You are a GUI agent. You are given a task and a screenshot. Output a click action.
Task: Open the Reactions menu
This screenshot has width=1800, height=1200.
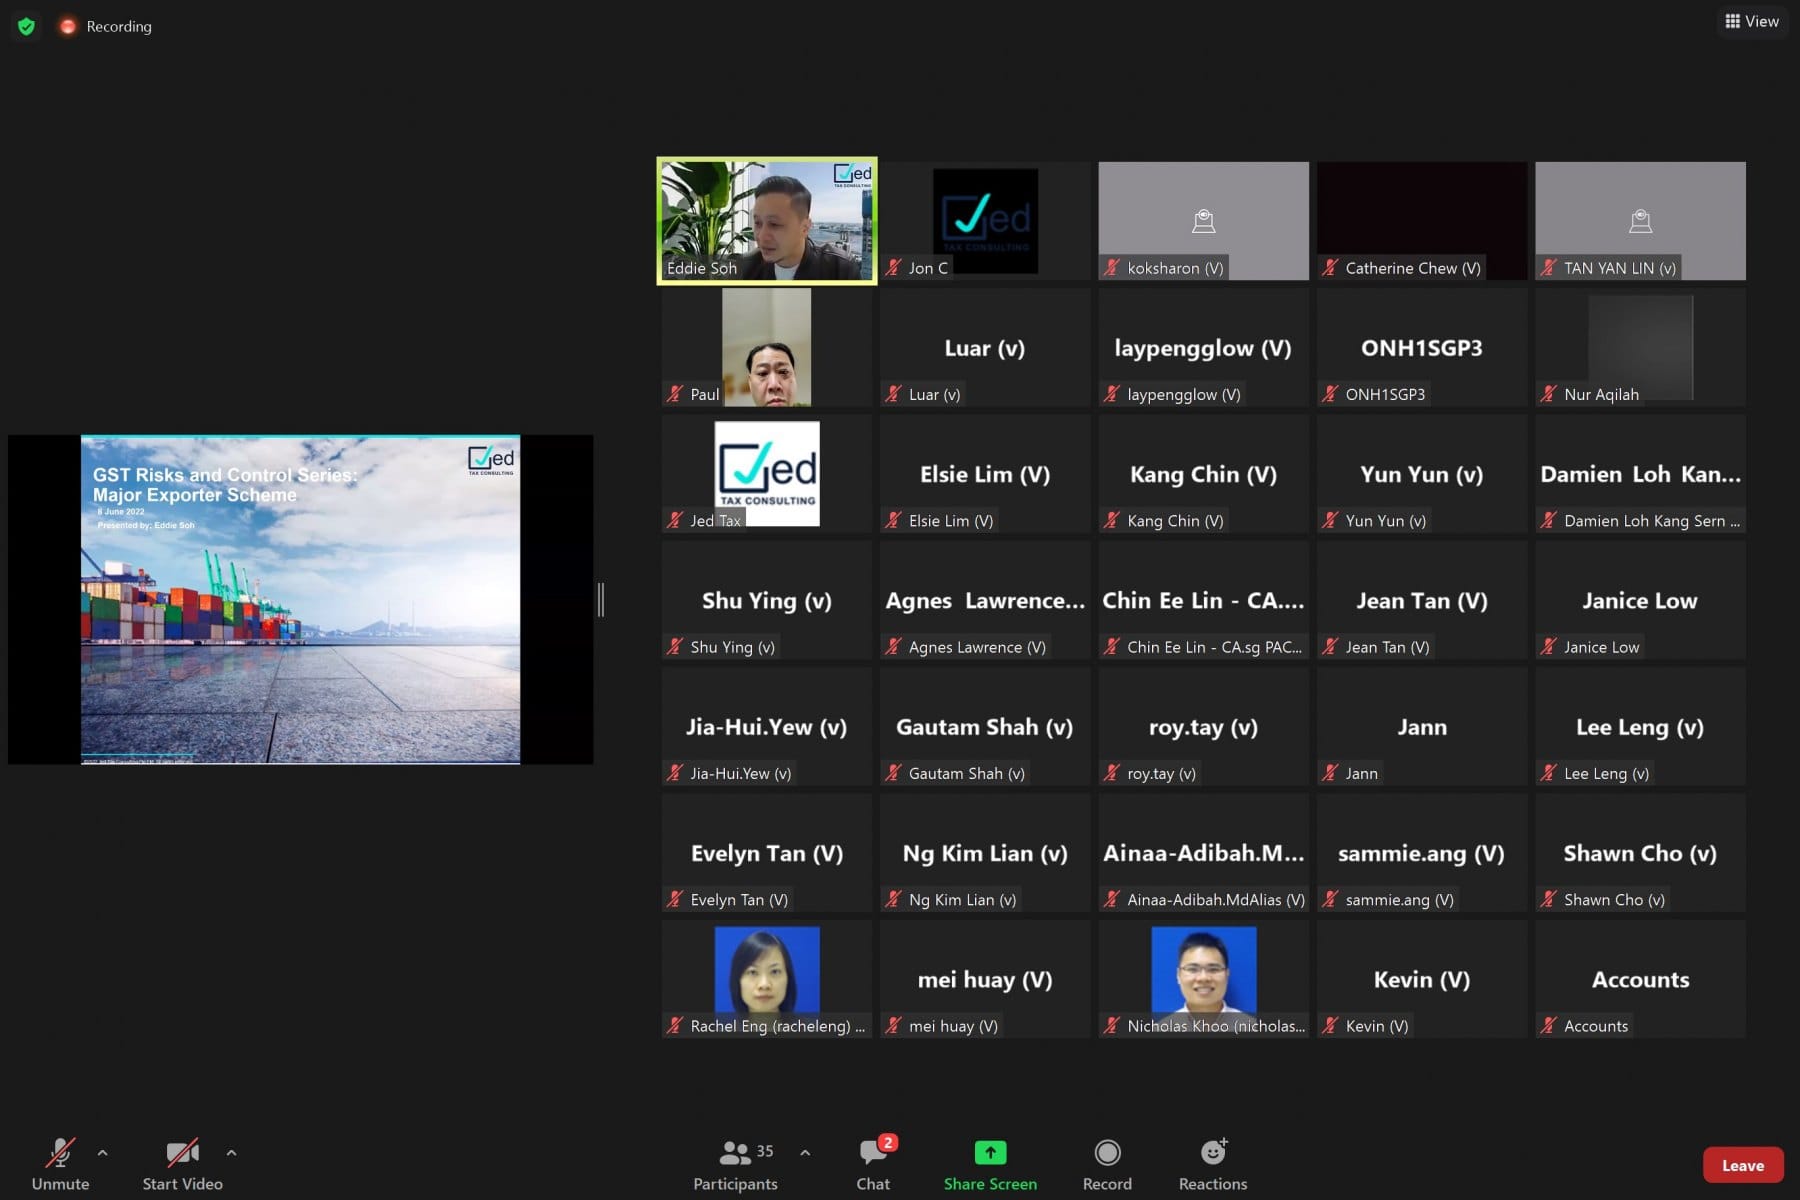click(x=1212, y=1165)
